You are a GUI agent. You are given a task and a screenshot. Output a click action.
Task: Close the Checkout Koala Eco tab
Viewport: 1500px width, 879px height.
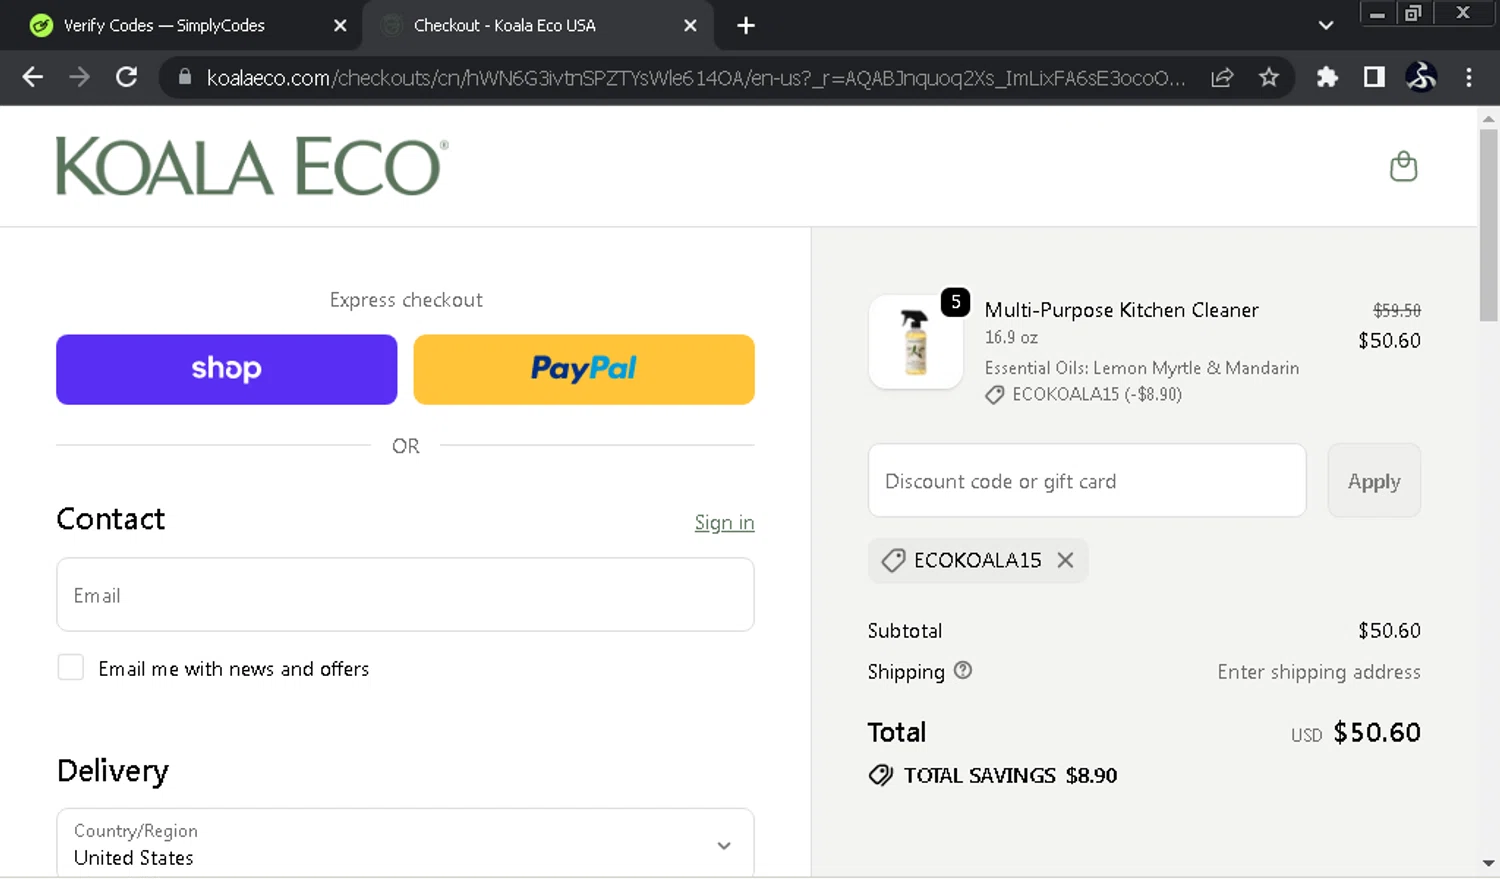coord(690,25)
